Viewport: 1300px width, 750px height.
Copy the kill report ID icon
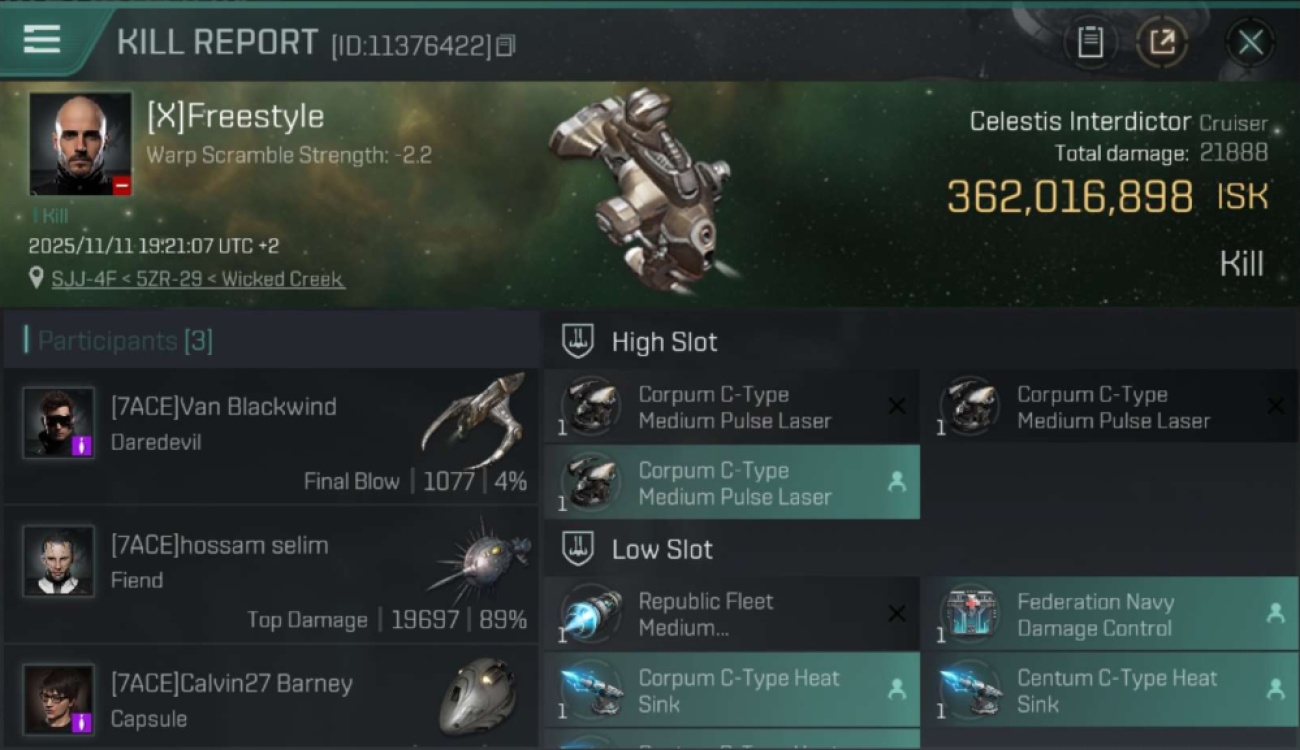[x=506, y=45]
